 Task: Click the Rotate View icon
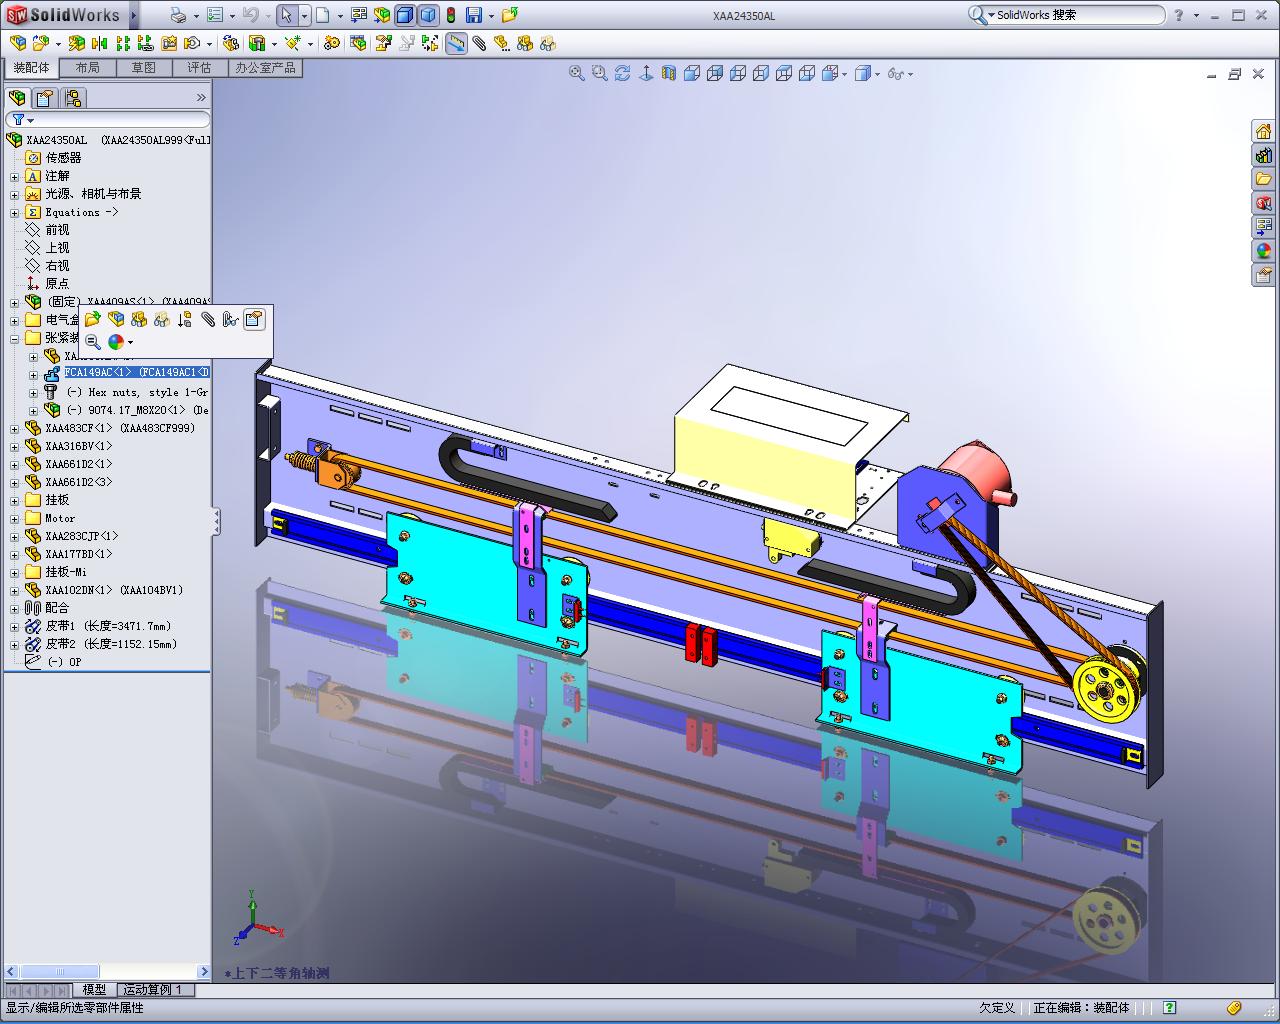[x=623, y=73]
